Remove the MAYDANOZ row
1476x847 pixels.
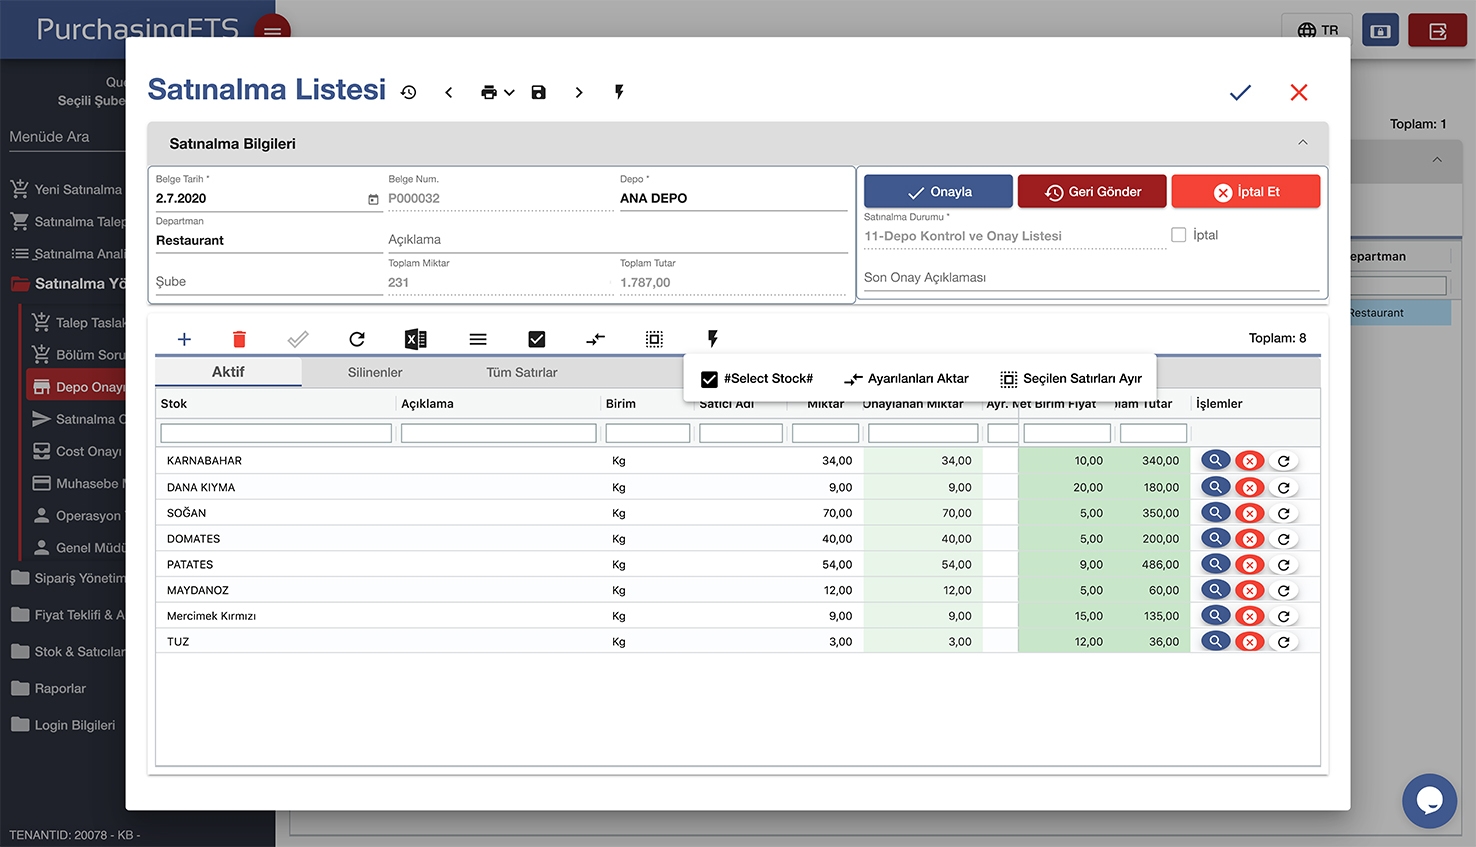coord(1250,591)
